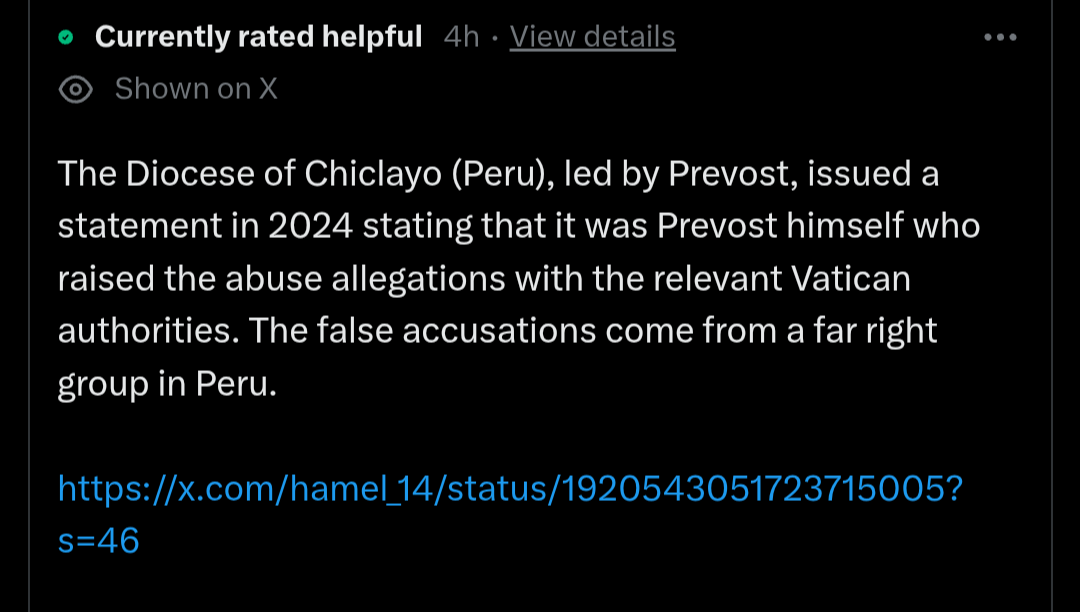Select the Currently rated helpful label

tap(258, 36)
